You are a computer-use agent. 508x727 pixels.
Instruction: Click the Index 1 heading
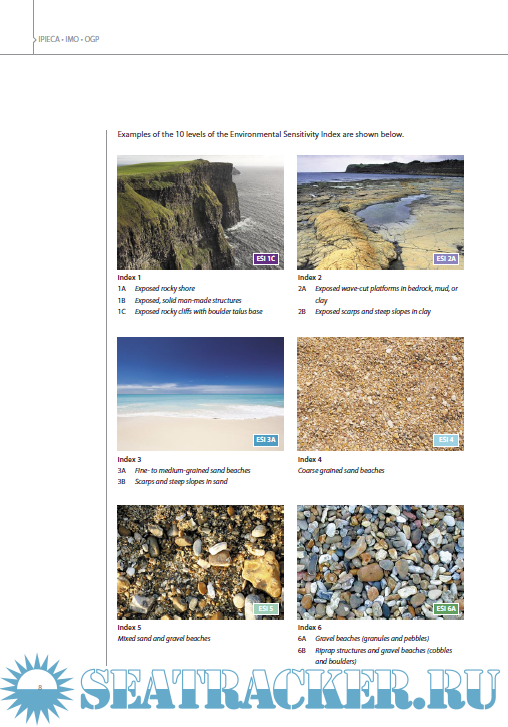point(129,277)
